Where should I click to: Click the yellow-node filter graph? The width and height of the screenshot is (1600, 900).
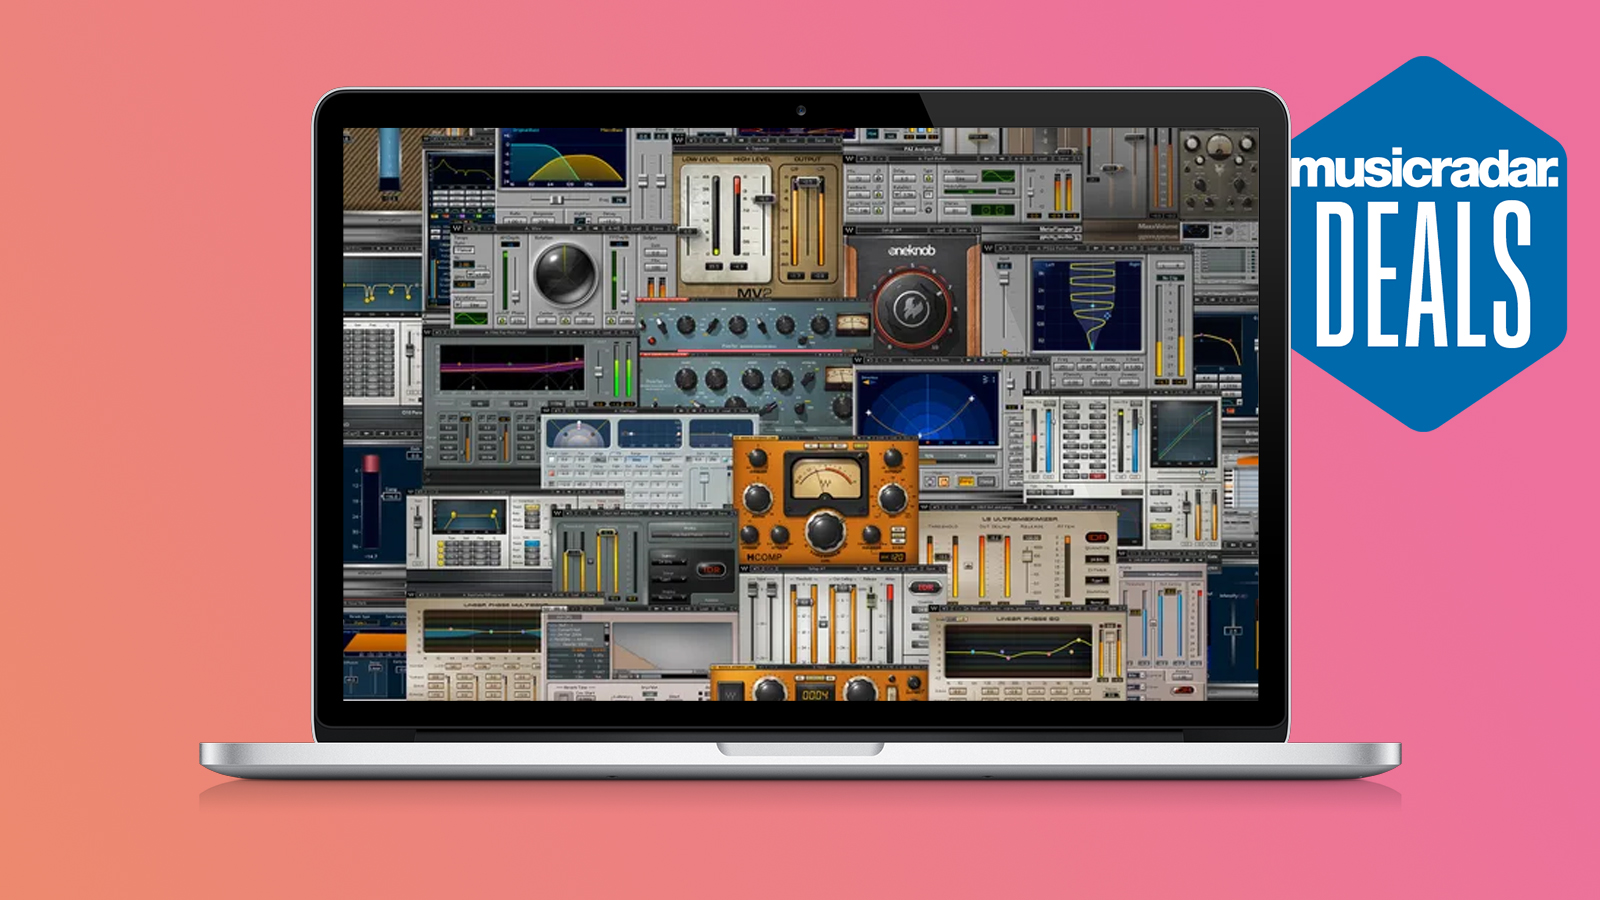click(468, 516)
